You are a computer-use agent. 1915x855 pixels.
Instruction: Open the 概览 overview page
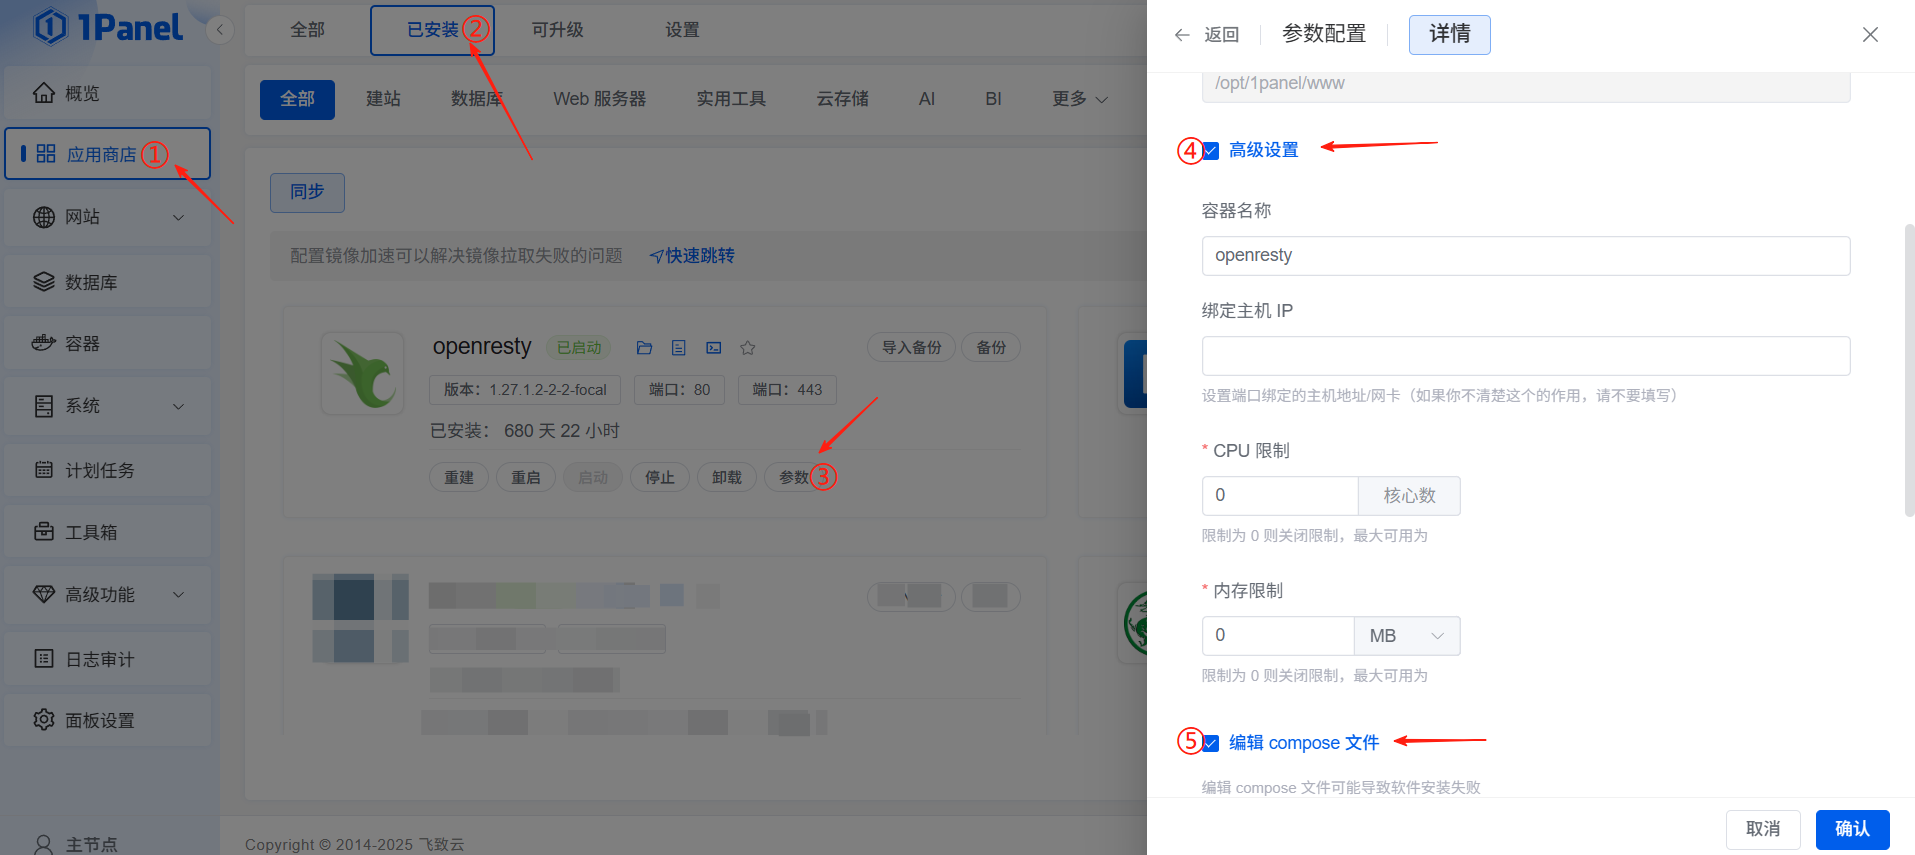pyautogui.click(x=107, y=93)
